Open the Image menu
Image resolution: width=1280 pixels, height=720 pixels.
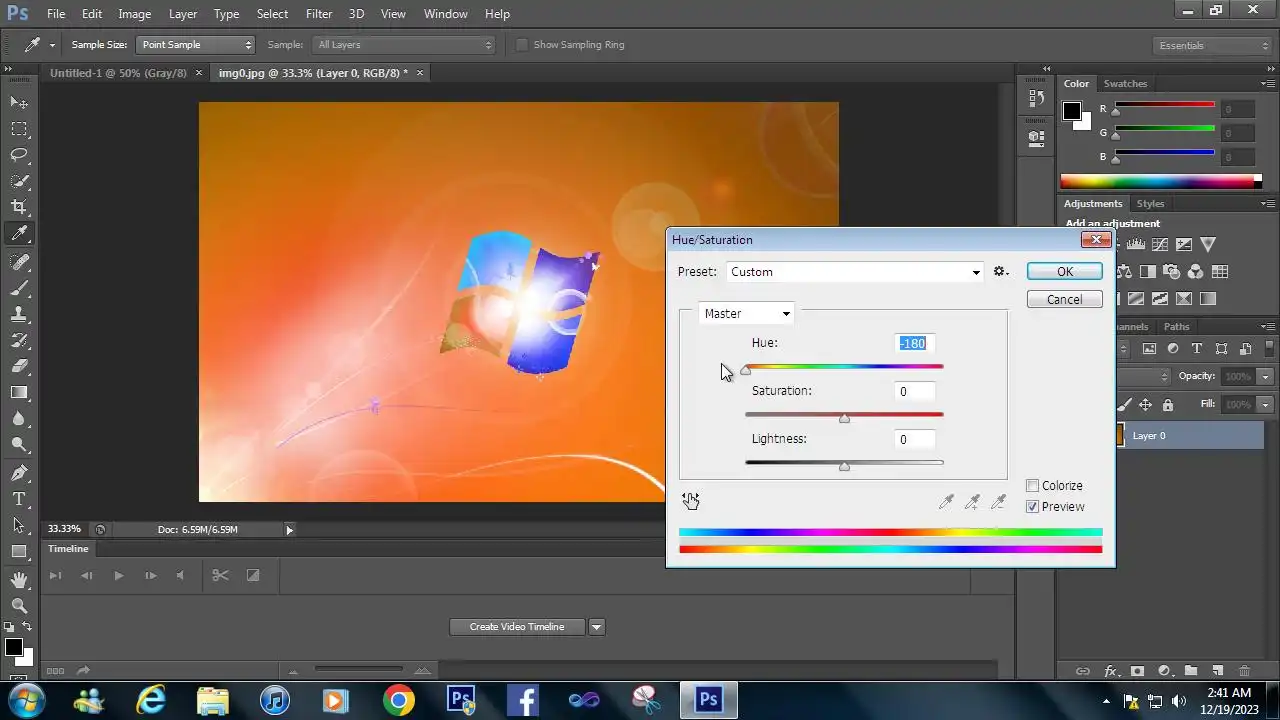tap(135, 14)
